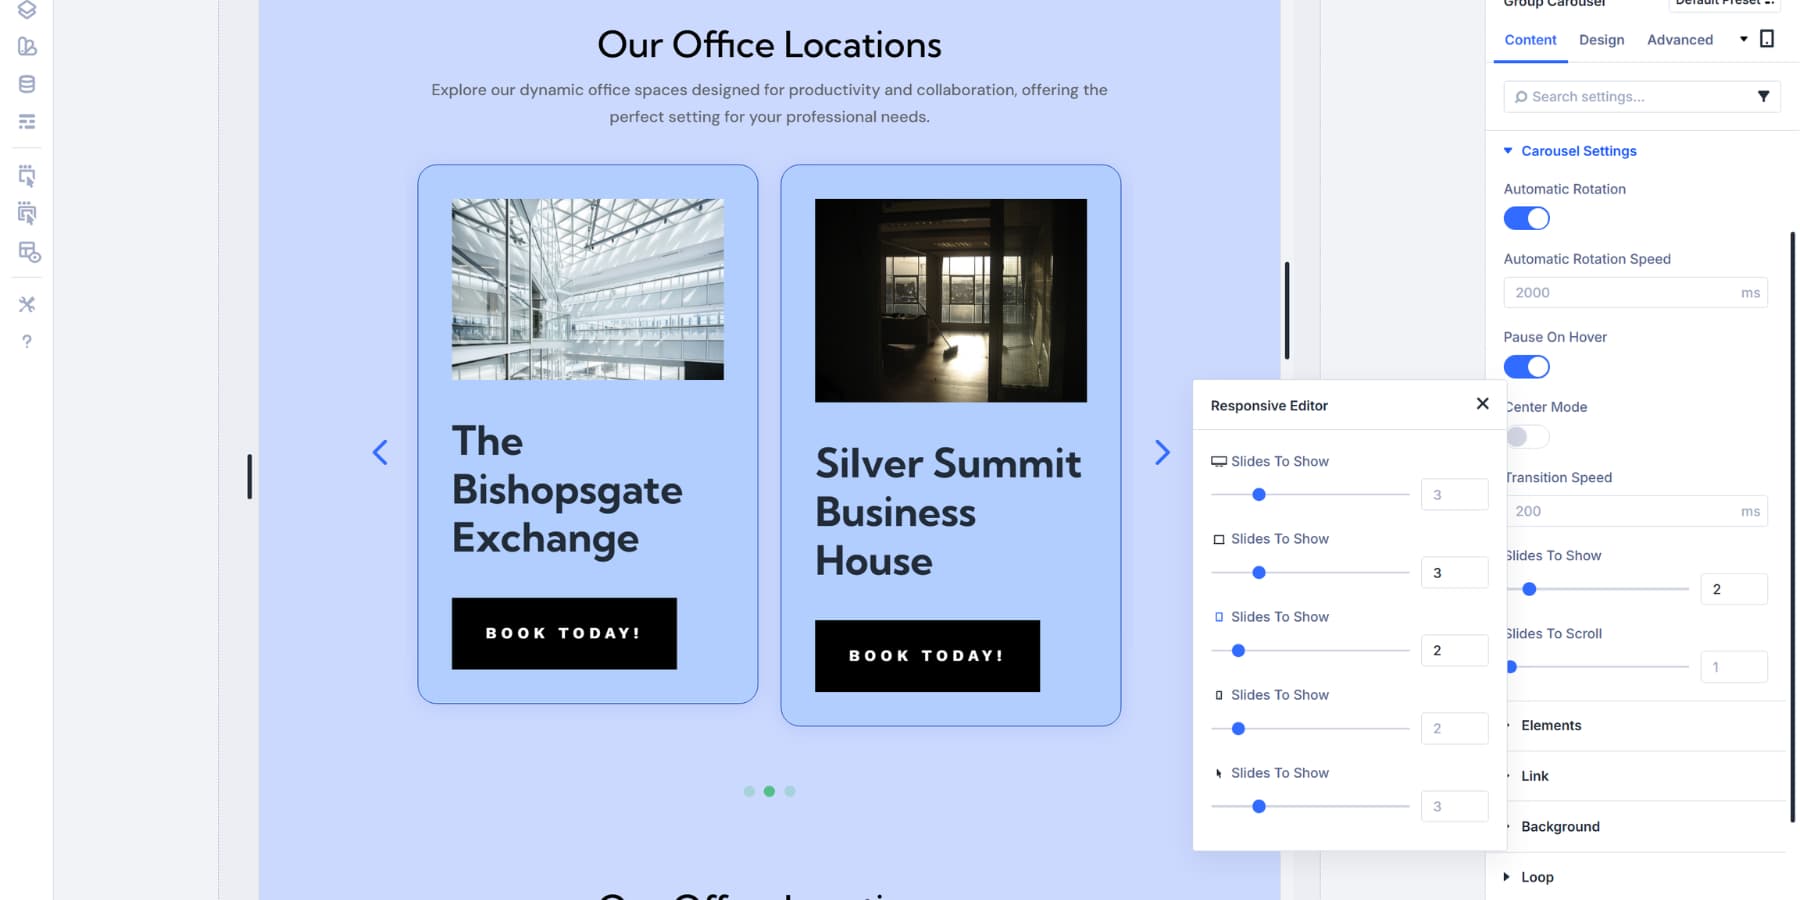This screenshot has width=1800, height=900.
Task: Switch to the Design tab
Action: pos(1601,40)
